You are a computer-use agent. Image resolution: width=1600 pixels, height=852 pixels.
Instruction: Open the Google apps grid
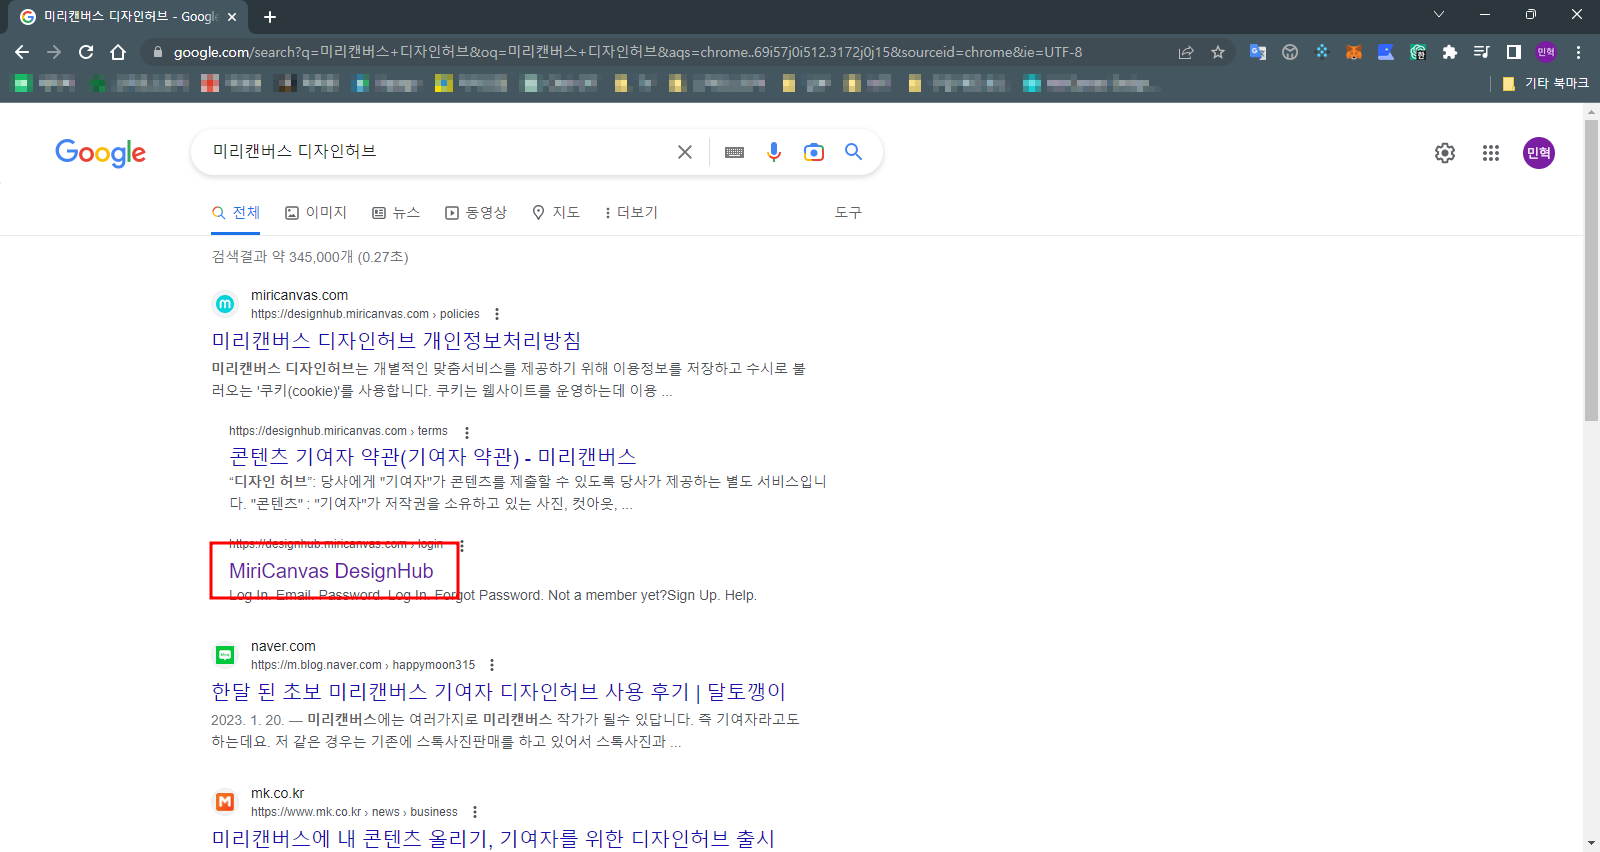(1491, 153)
